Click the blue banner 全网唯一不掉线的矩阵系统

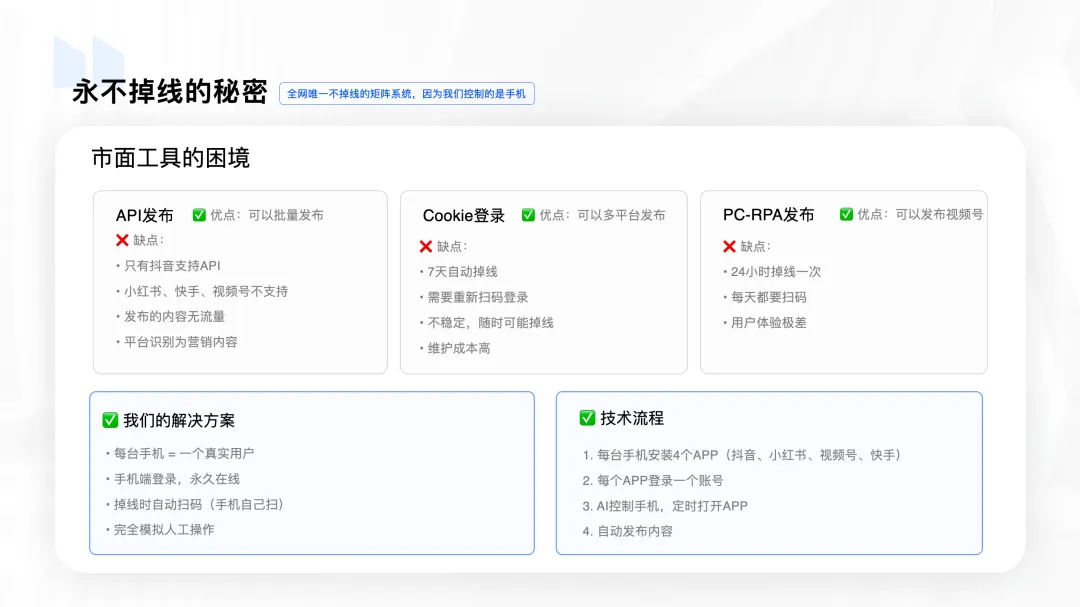408,93
